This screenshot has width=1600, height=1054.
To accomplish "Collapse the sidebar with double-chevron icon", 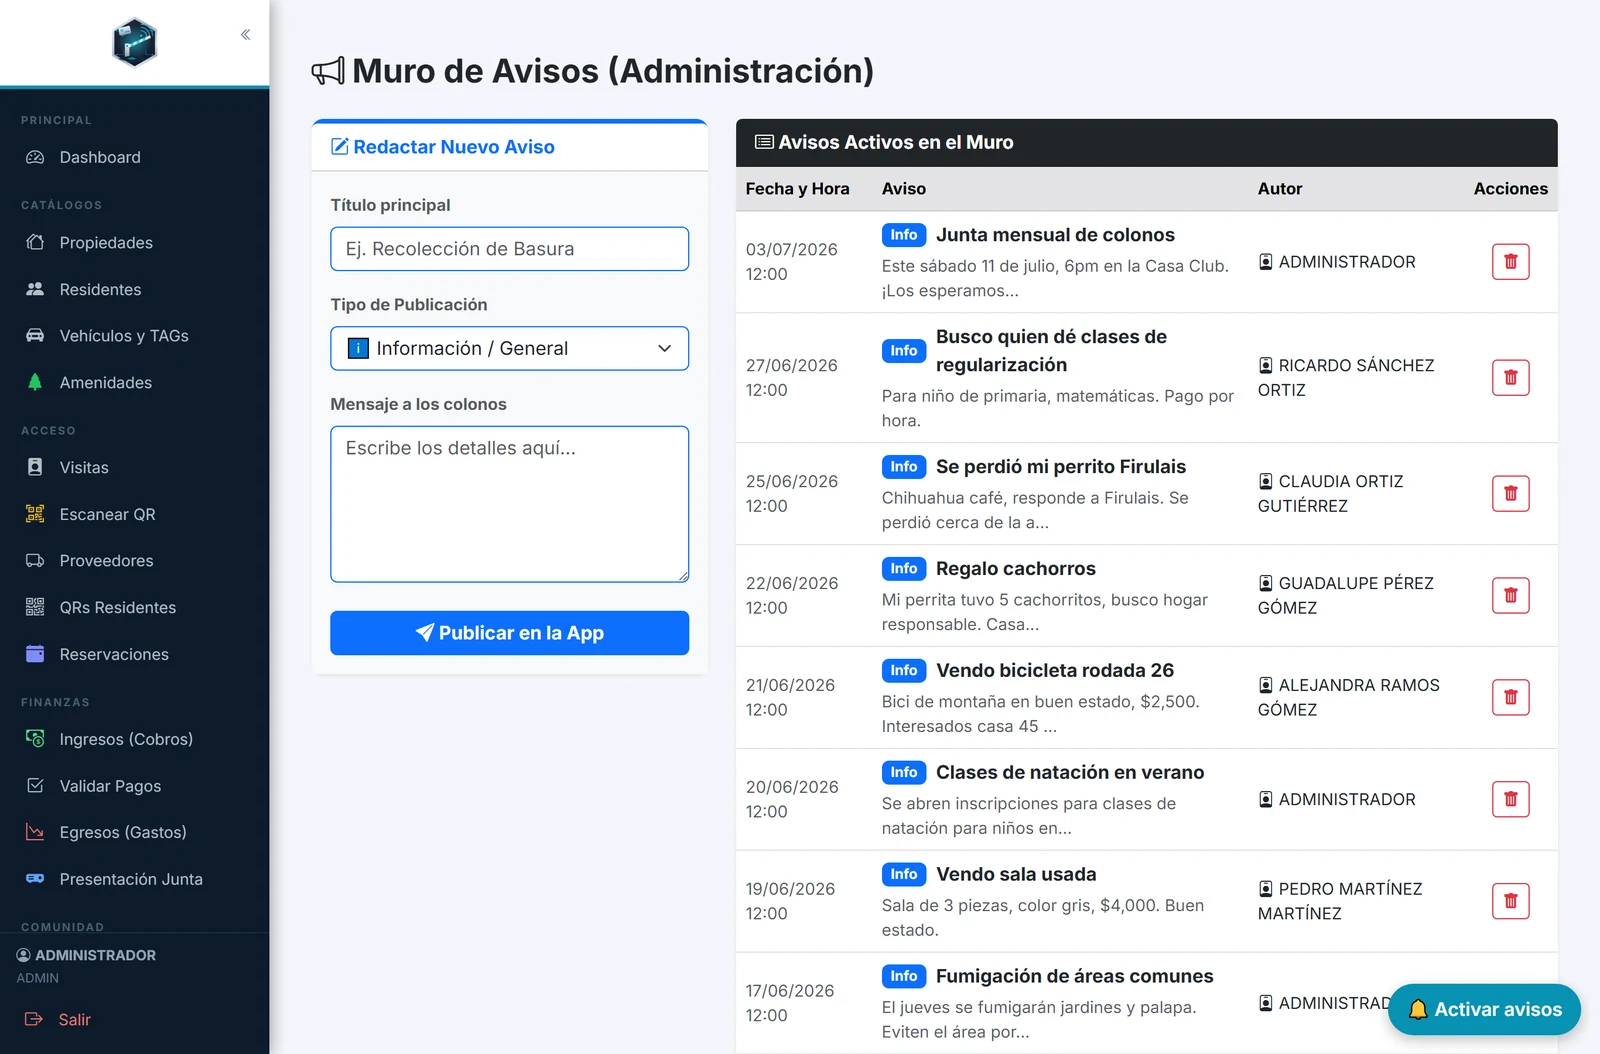I will click(x=245, y=35).
